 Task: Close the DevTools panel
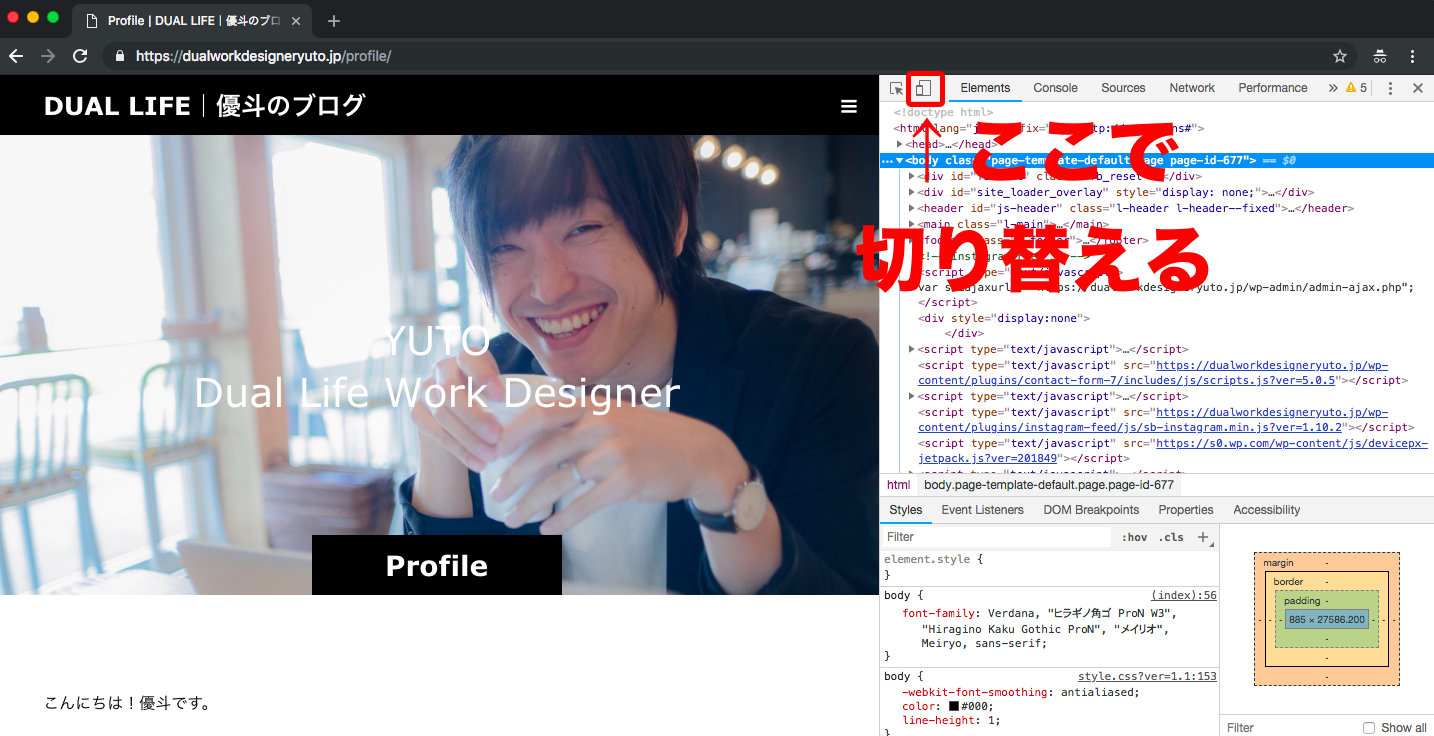[x=1417, y=88]
